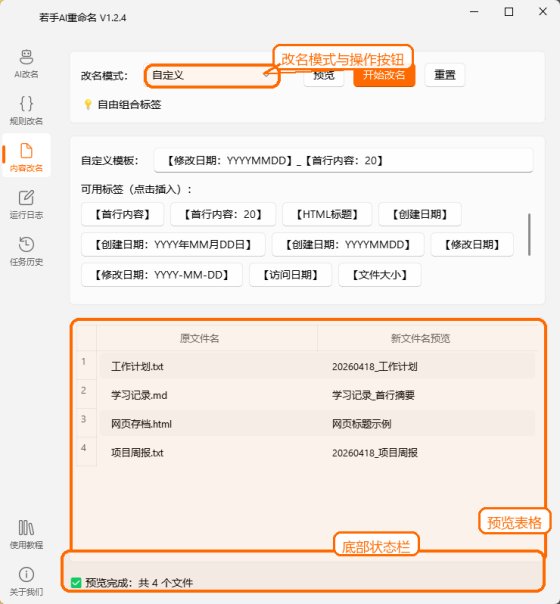Select the 规则改名 braces icon
Screen dimensions: 560x604
[26, 104]
